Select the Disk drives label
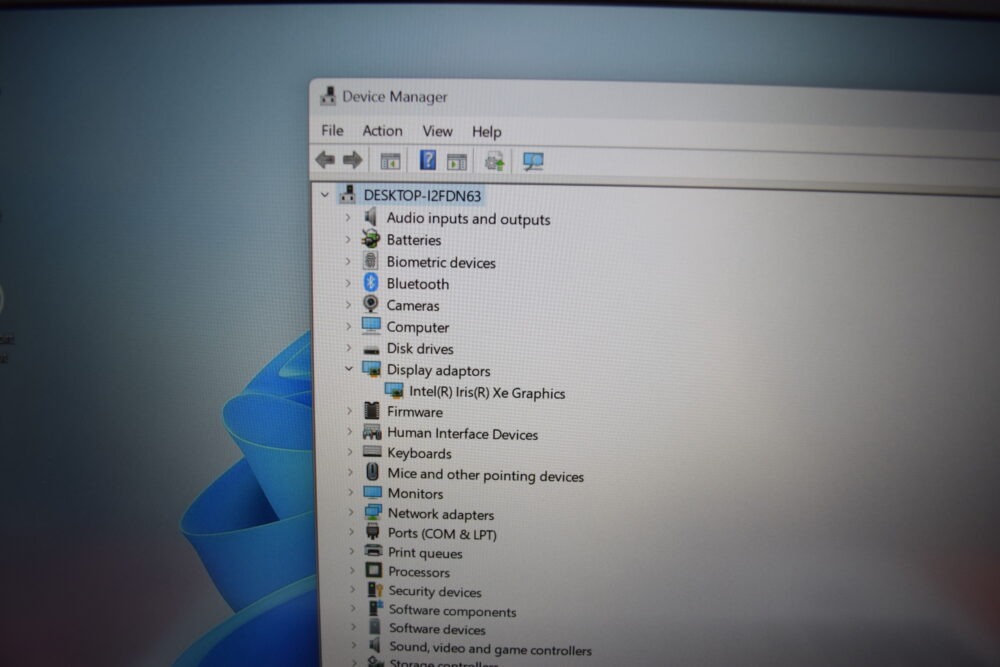Image resolution: width=1000 pixels, height=667 pixels. (x=420, y=349)
